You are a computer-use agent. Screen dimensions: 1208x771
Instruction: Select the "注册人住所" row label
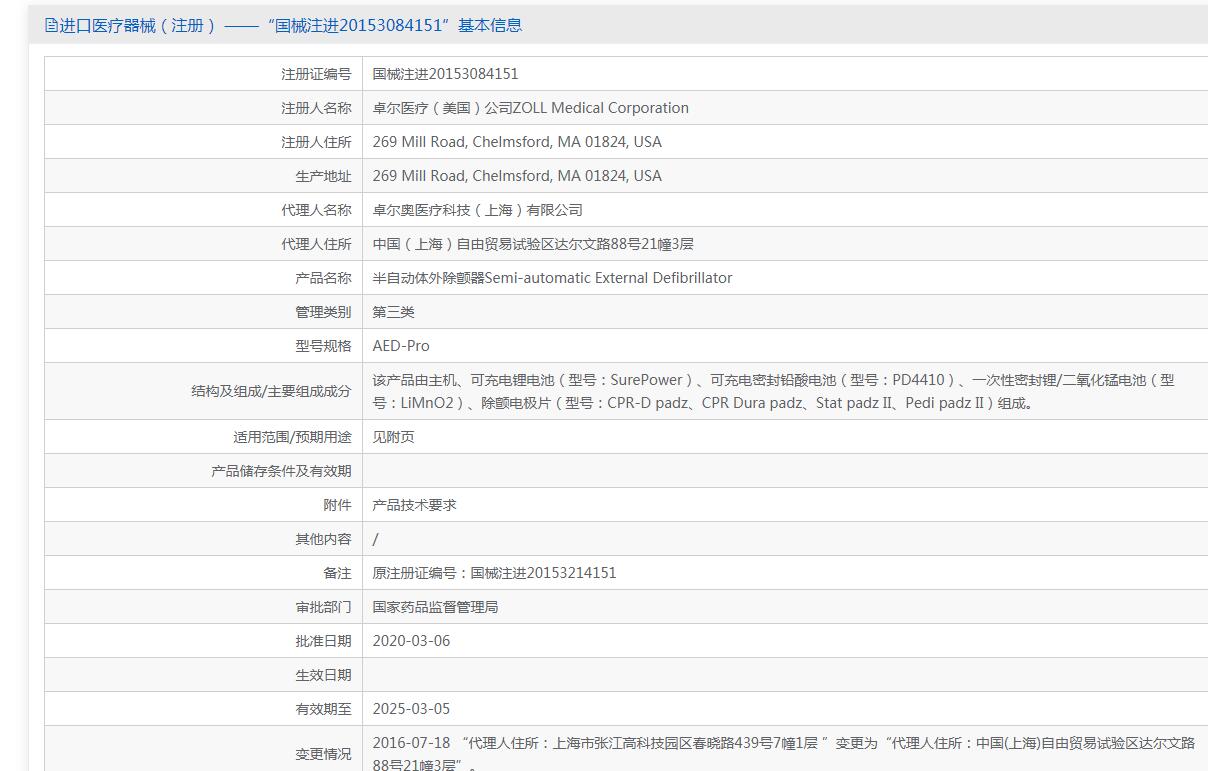(x=316, y=142)
